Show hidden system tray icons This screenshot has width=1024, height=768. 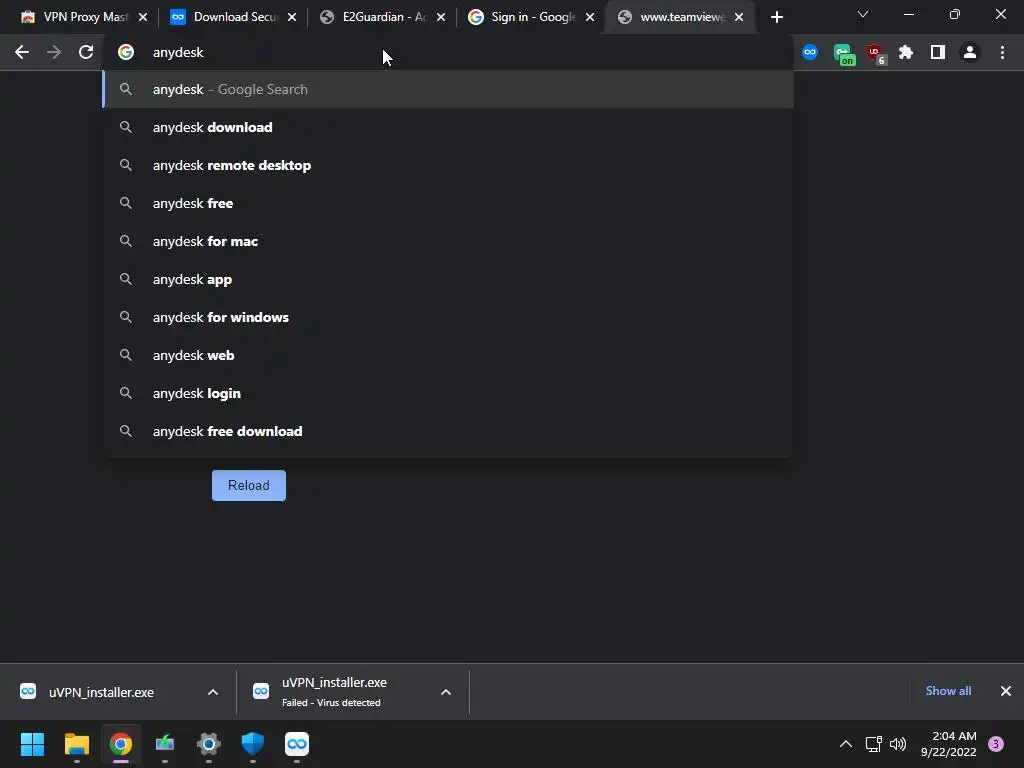click(846, 744)
